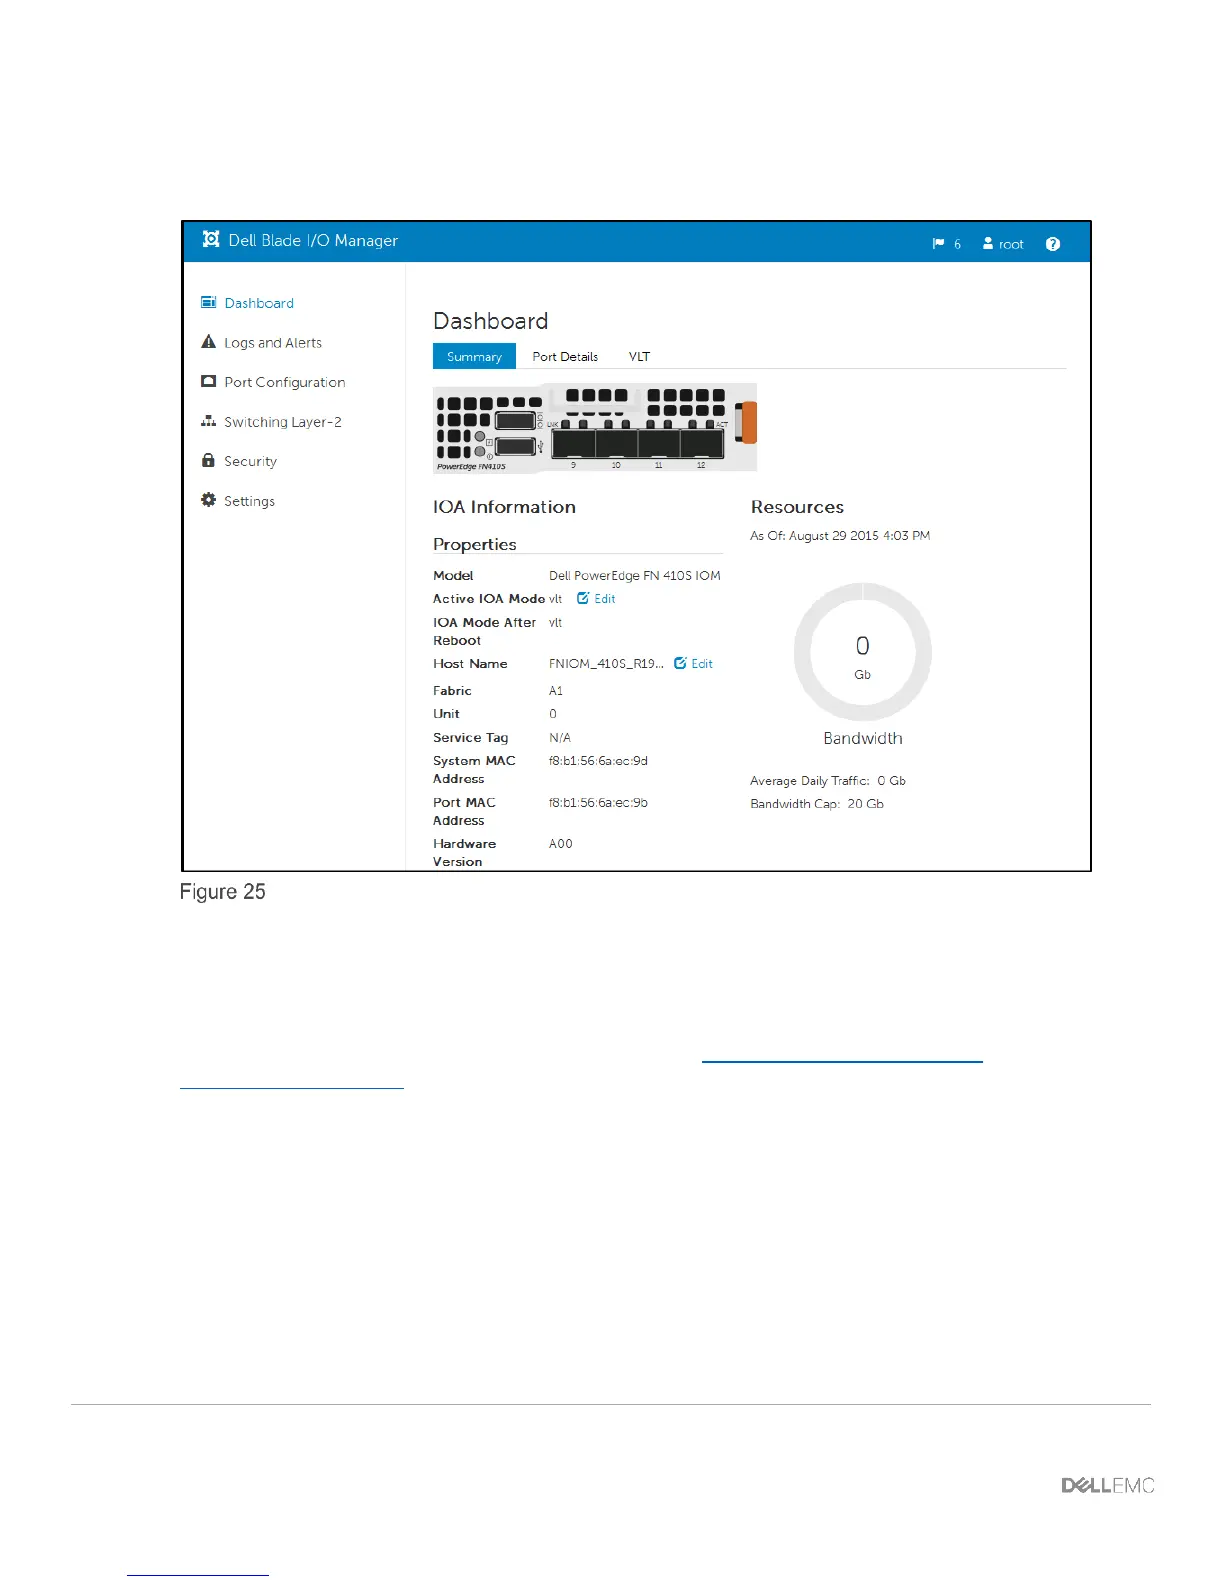The height and width of the screenshot is (1584, 1224).
Task: Click the As Of August 29 2015 timestamp
Action: tap(840, 536)
